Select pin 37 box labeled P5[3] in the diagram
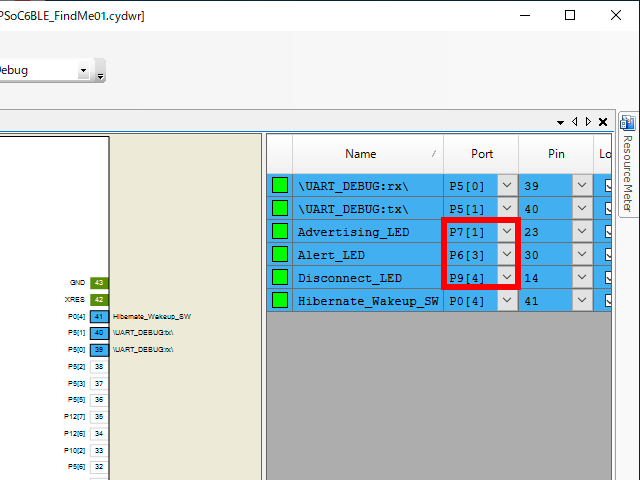The image size is (640, 480). pos(99,383)
